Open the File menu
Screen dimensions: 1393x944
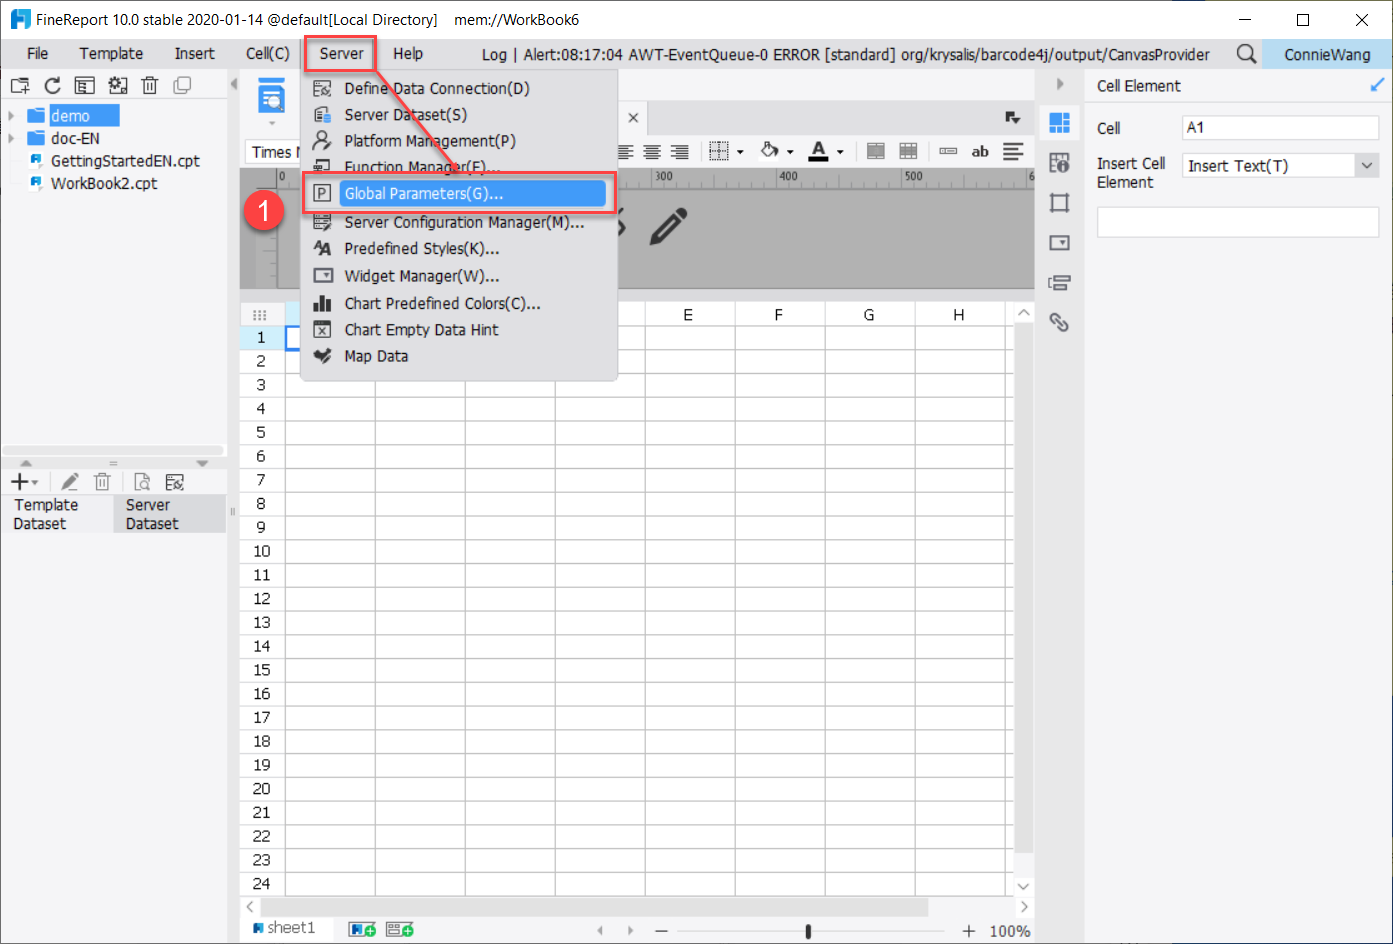(x=38, y=54)
